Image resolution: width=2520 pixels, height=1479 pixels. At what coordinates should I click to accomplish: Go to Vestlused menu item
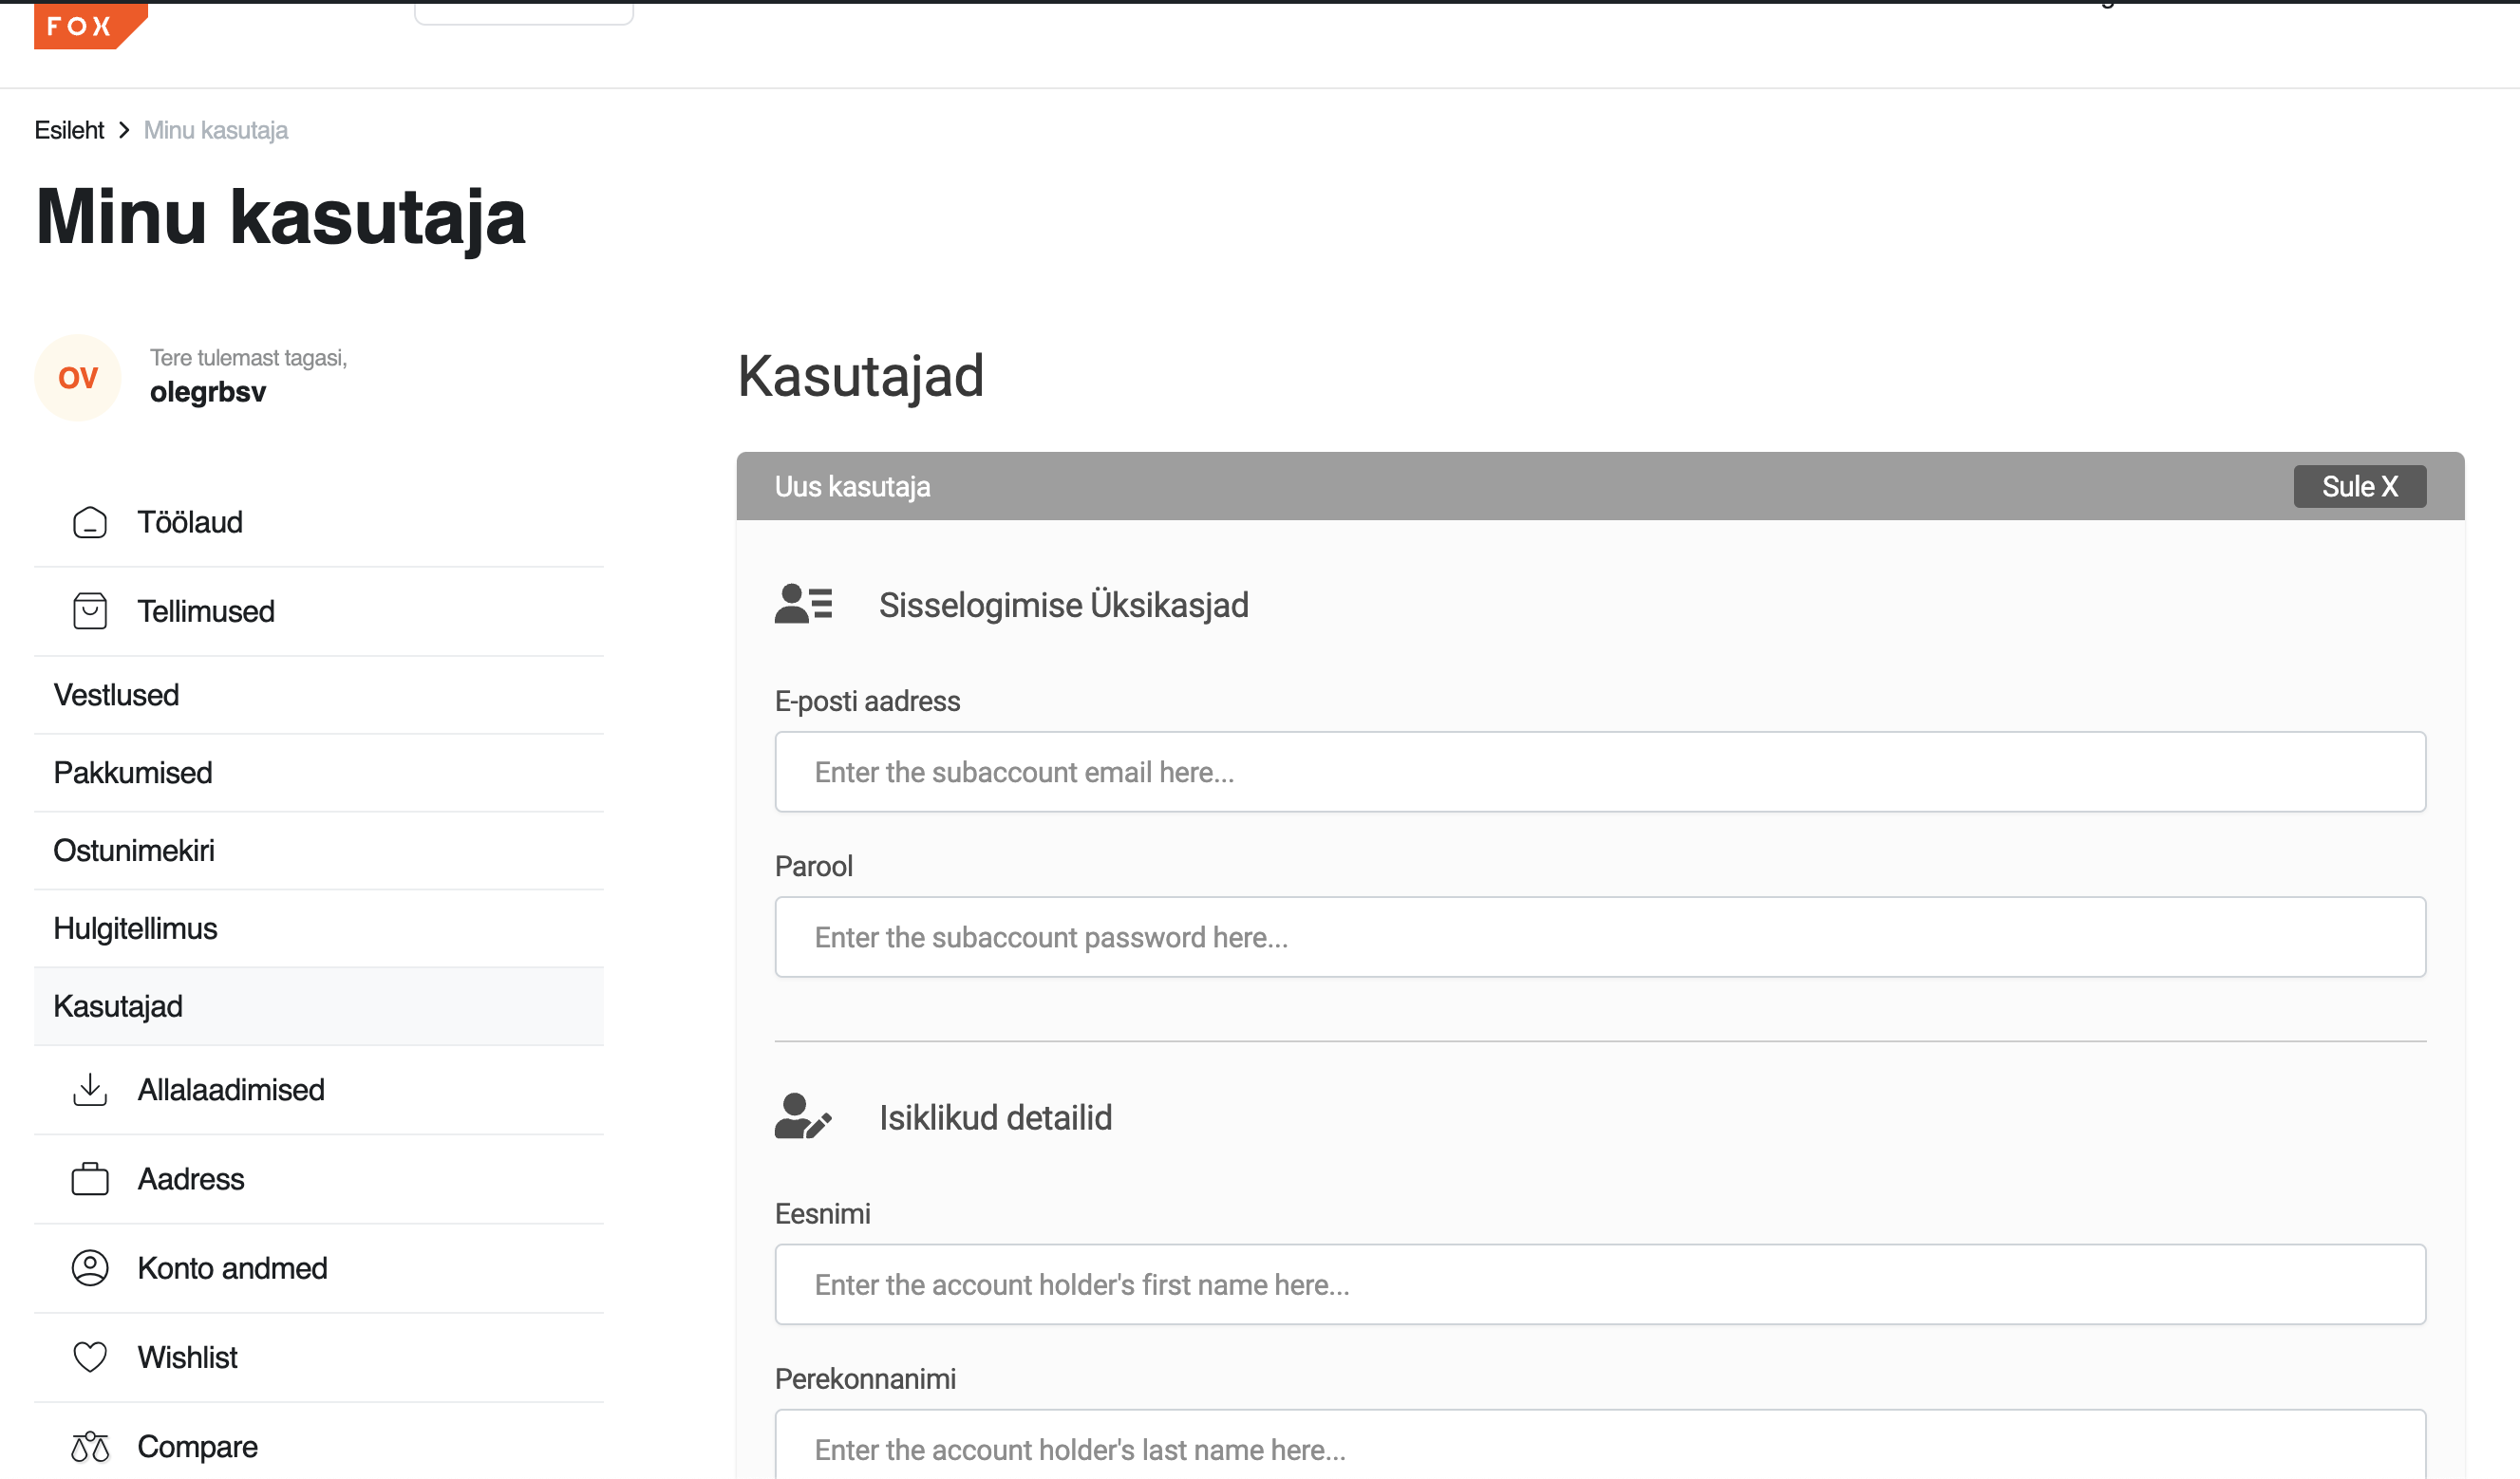coord(319,695)
